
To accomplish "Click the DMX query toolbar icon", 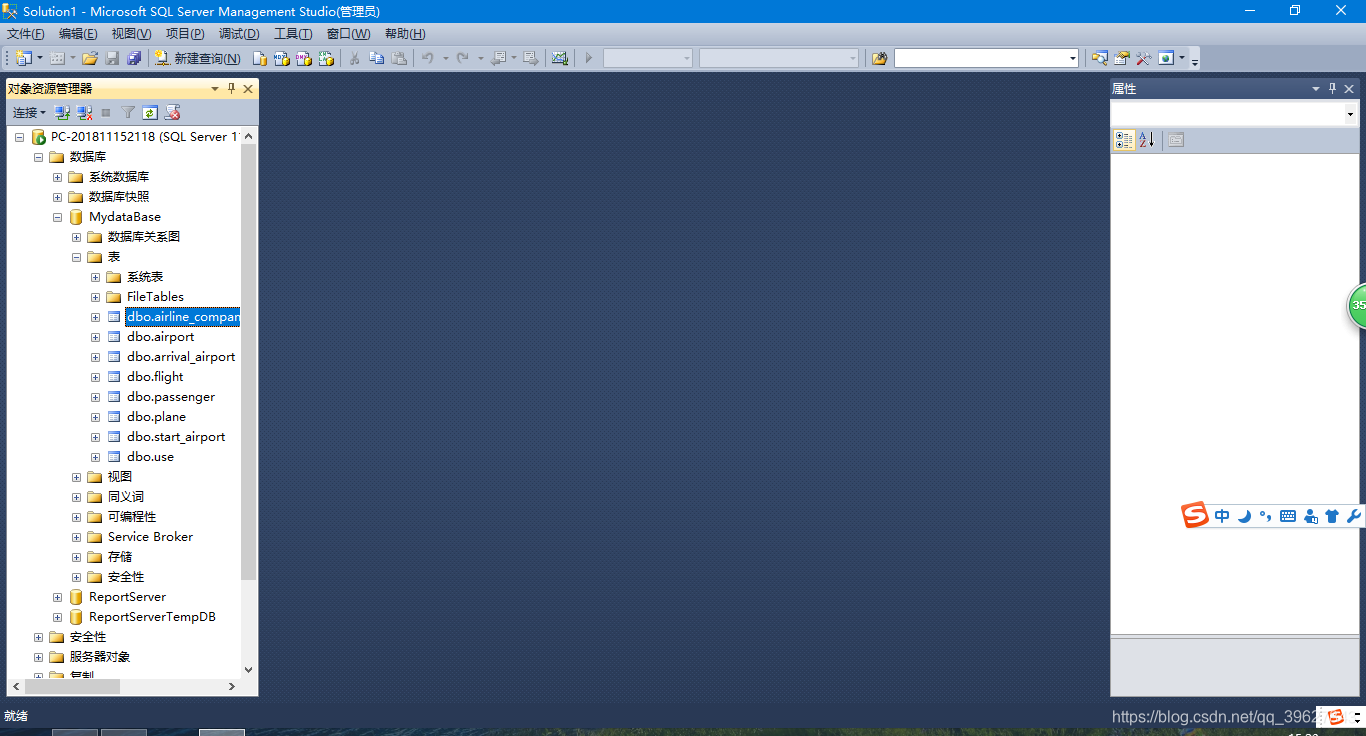I will coord(304,58).
